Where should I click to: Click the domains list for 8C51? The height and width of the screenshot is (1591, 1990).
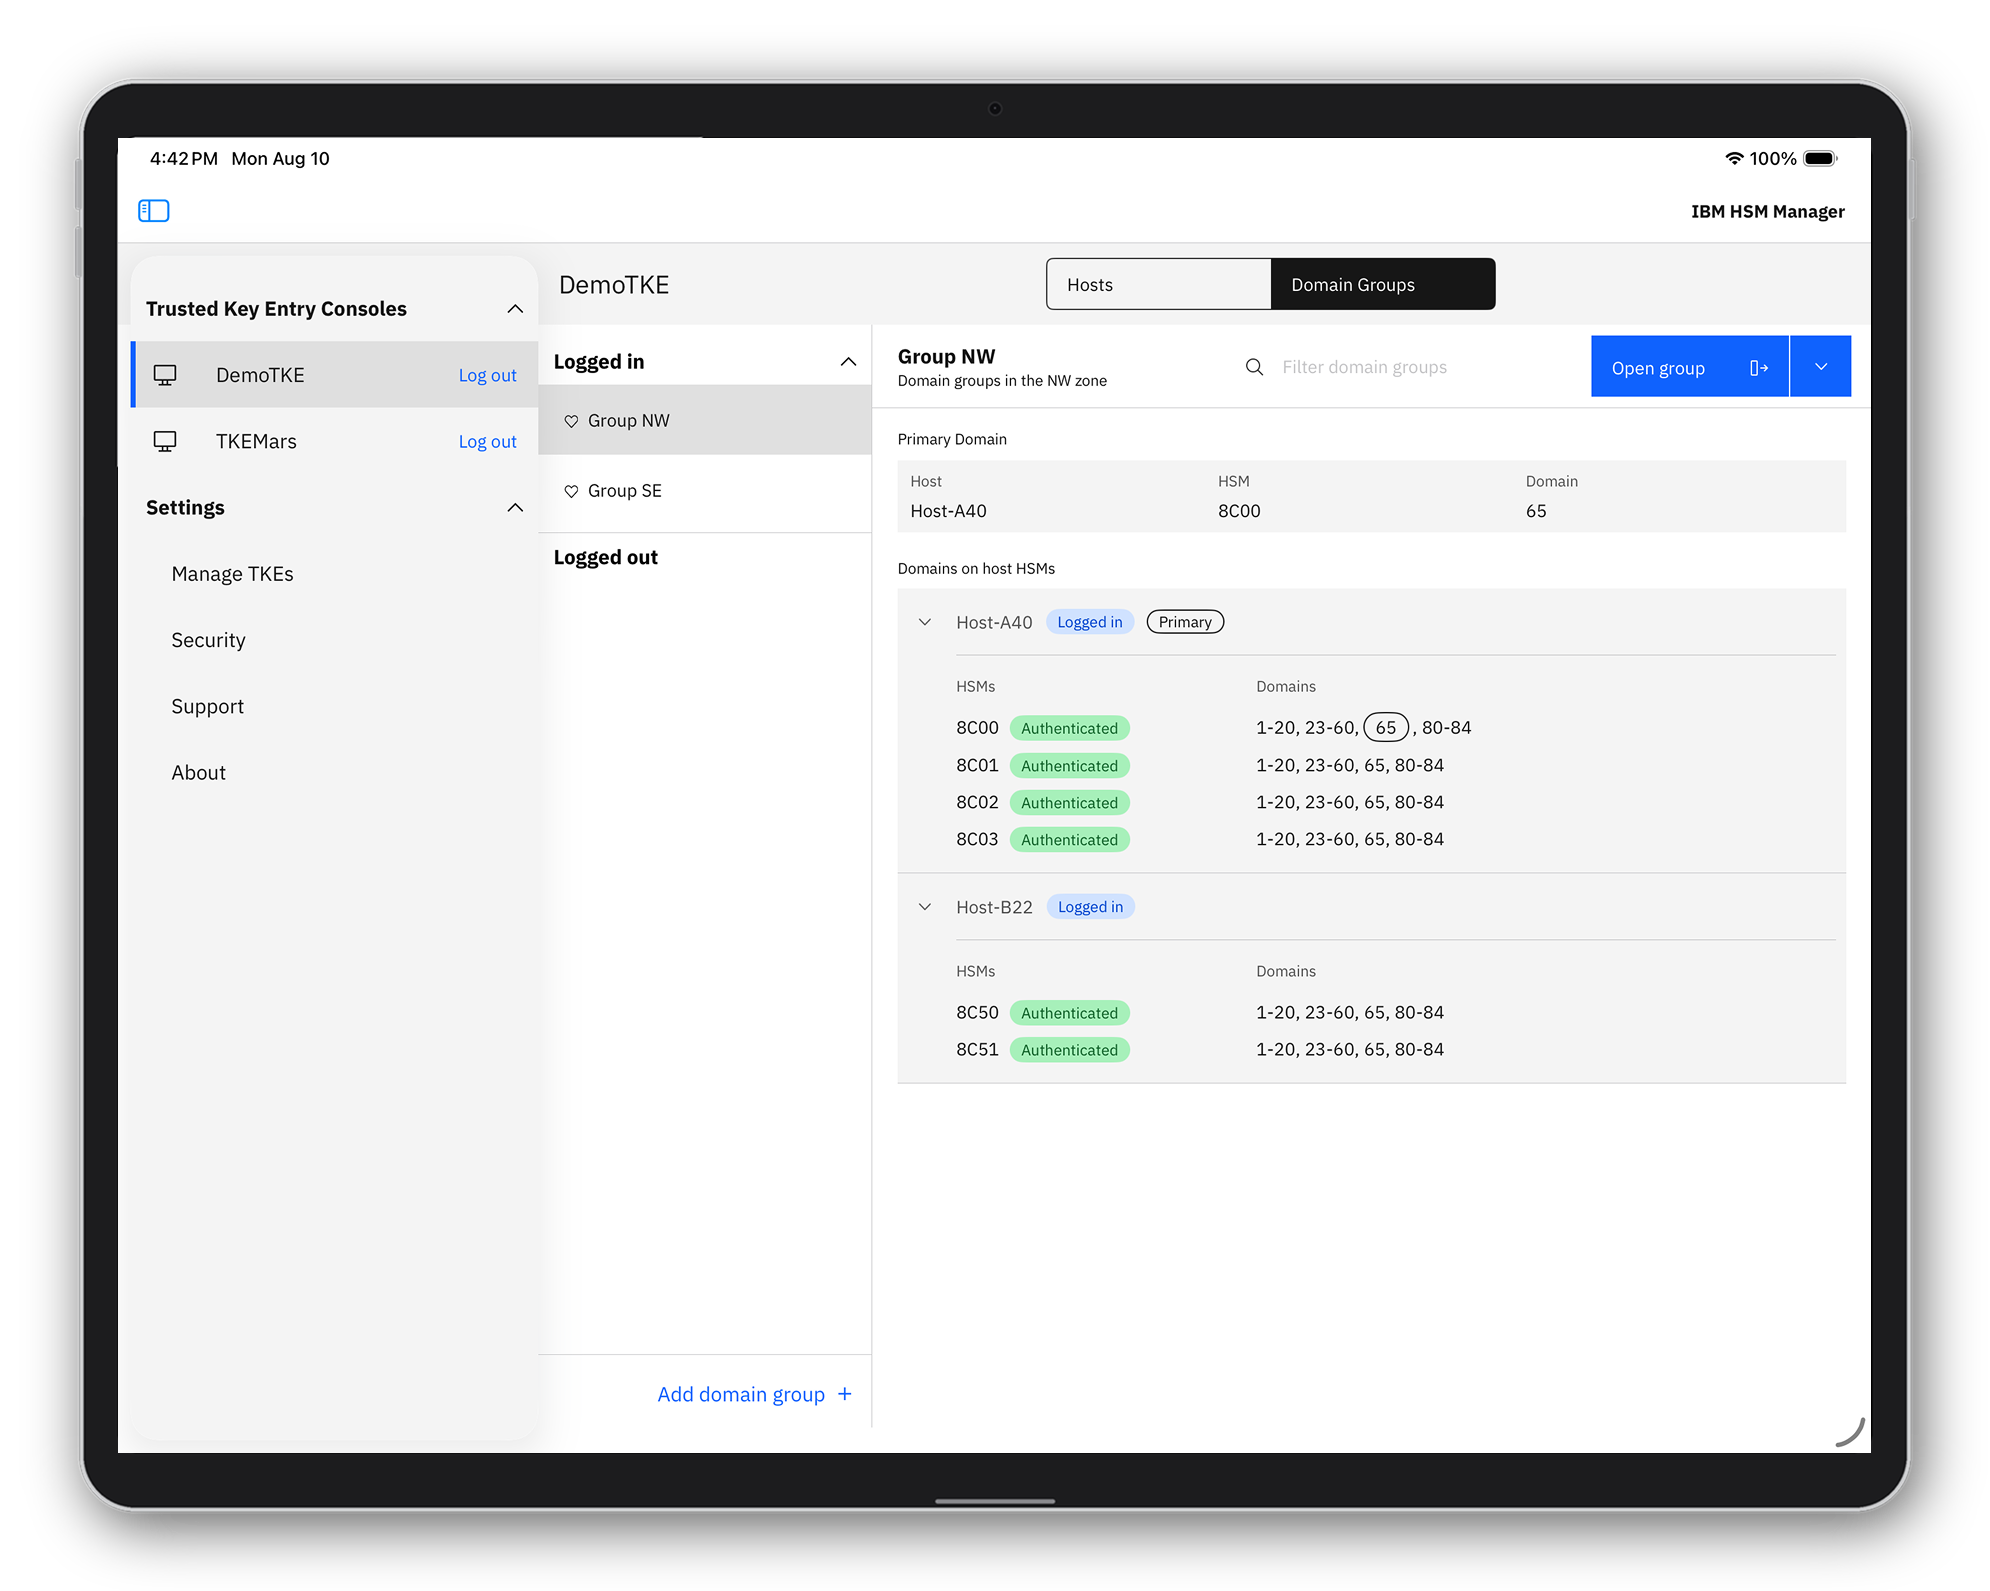pyautogui.click(x=1350, y=1049)
